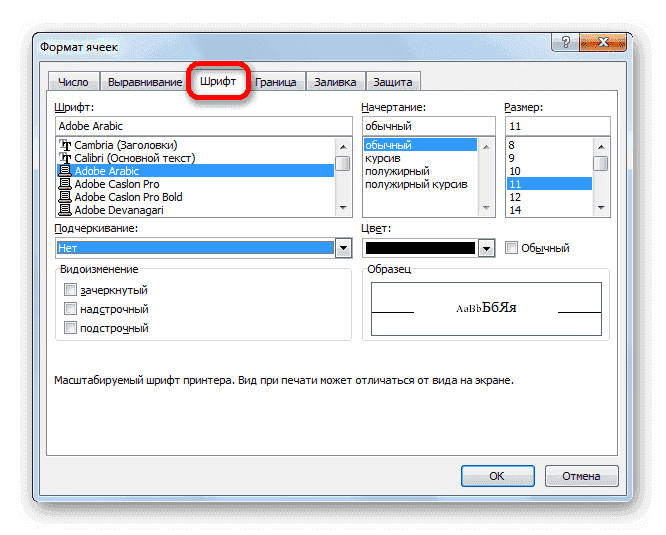The image size is (666, 535).
Task: Click the TrueType icon beside Calibri (Основной текст)
Action: click(x=66, y=158)
